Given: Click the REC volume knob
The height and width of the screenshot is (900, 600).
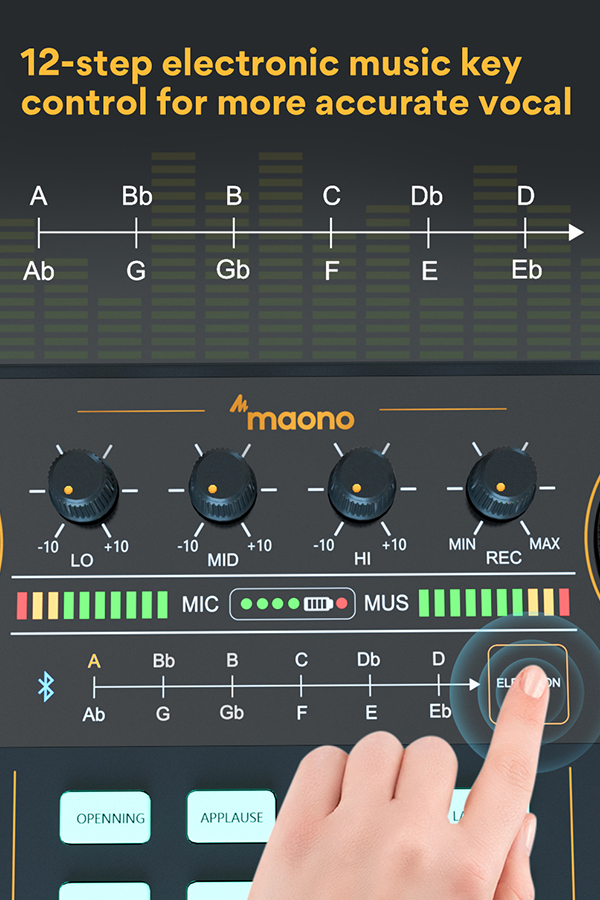Looking at the screenshot, I should point(501,483).
